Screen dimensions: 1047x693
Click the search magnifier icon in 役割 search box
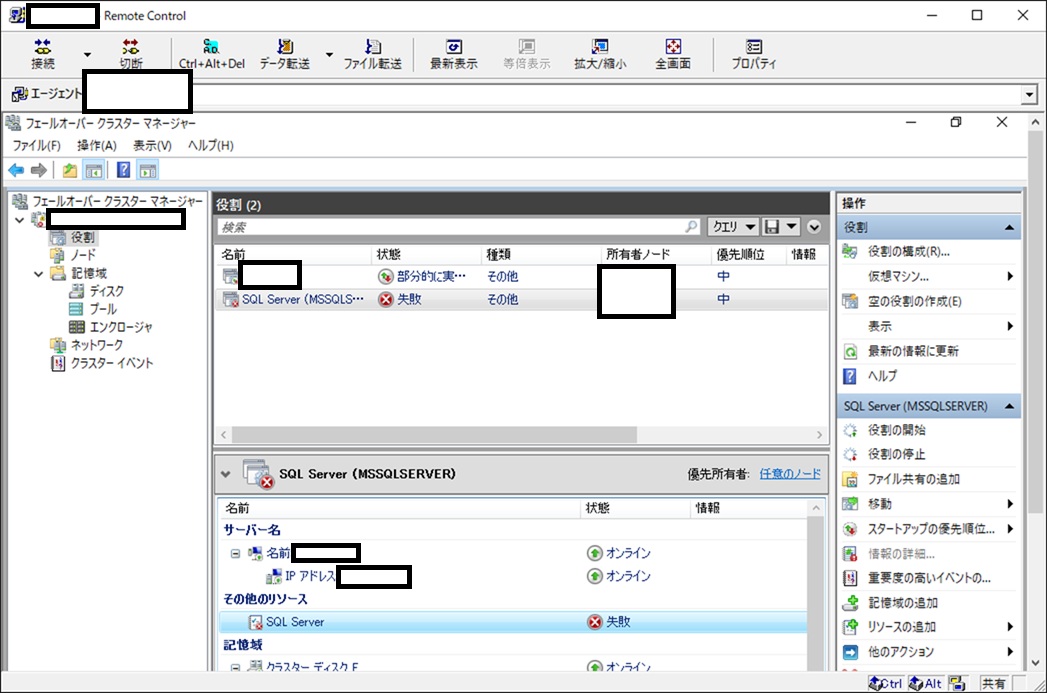click(691, 227)
